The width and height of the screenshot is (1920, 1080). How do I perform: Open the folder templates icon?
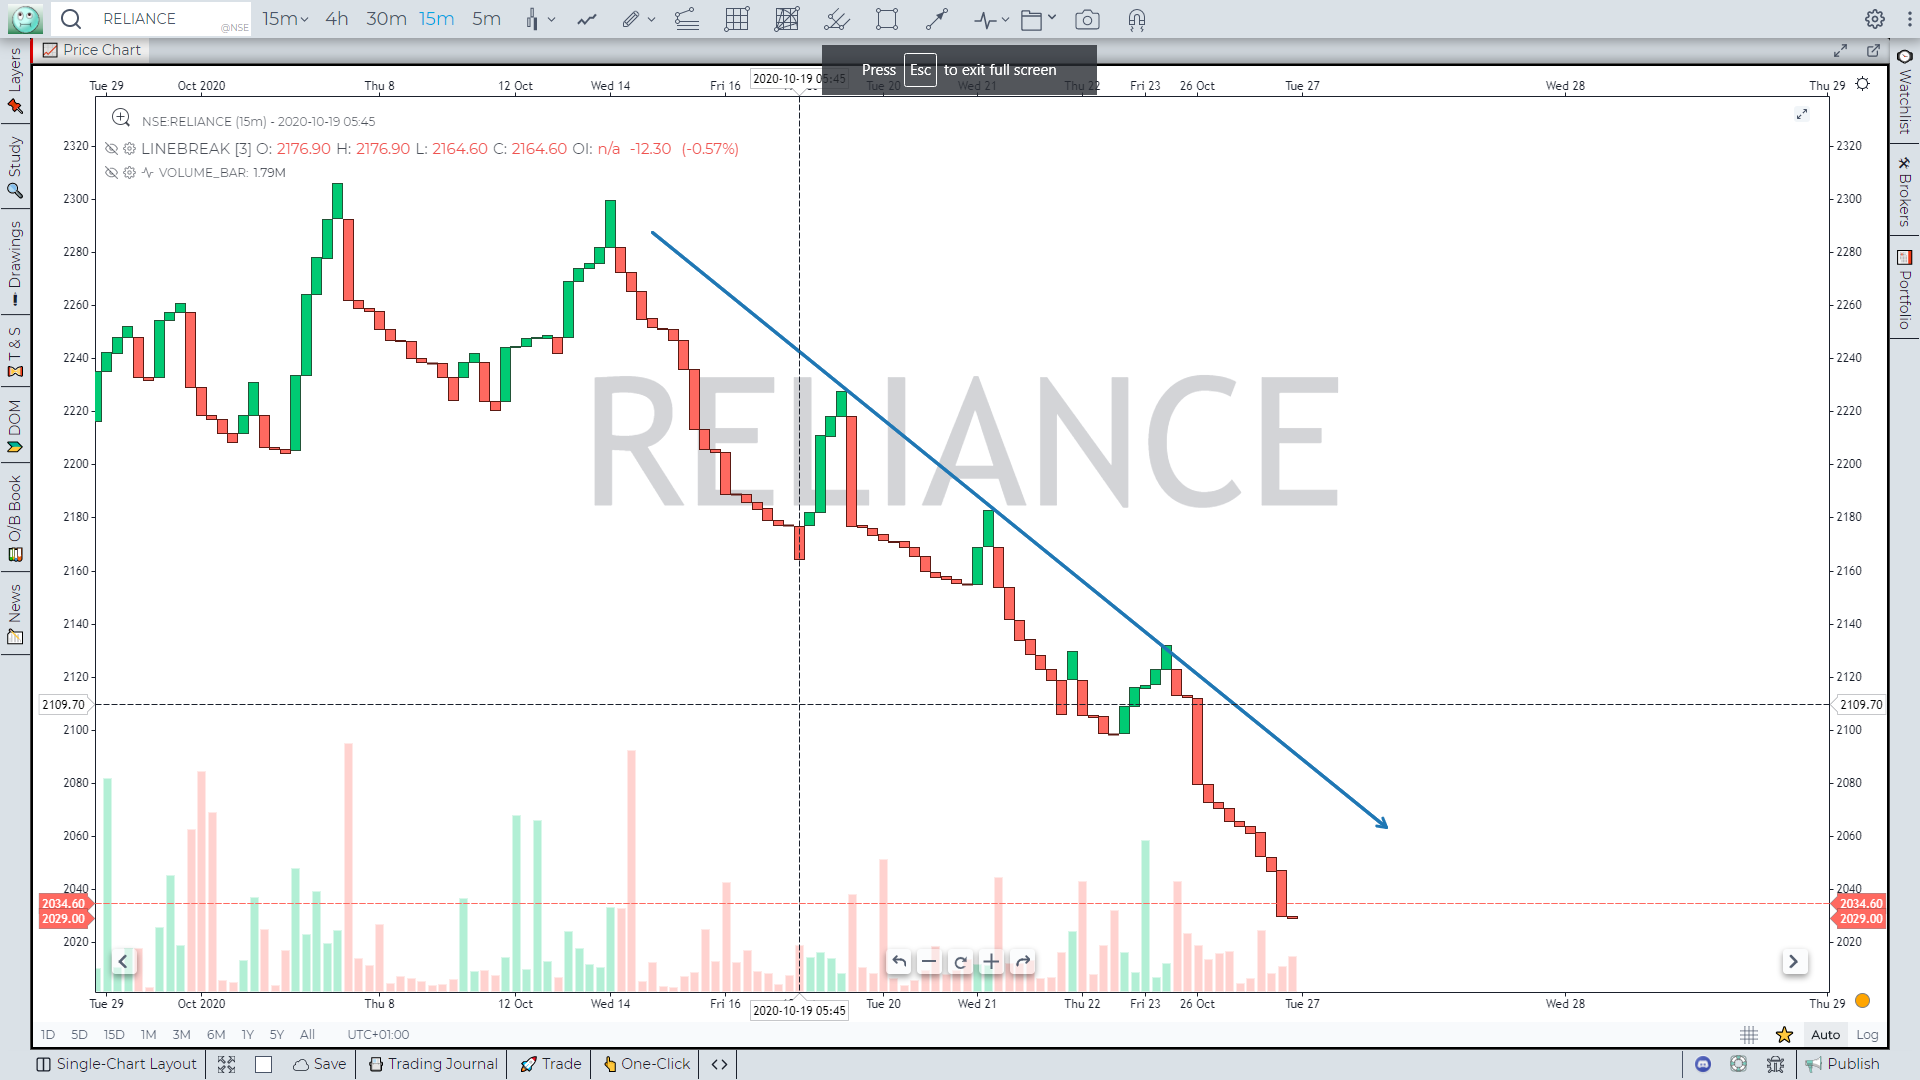[x=1032, y=19]
